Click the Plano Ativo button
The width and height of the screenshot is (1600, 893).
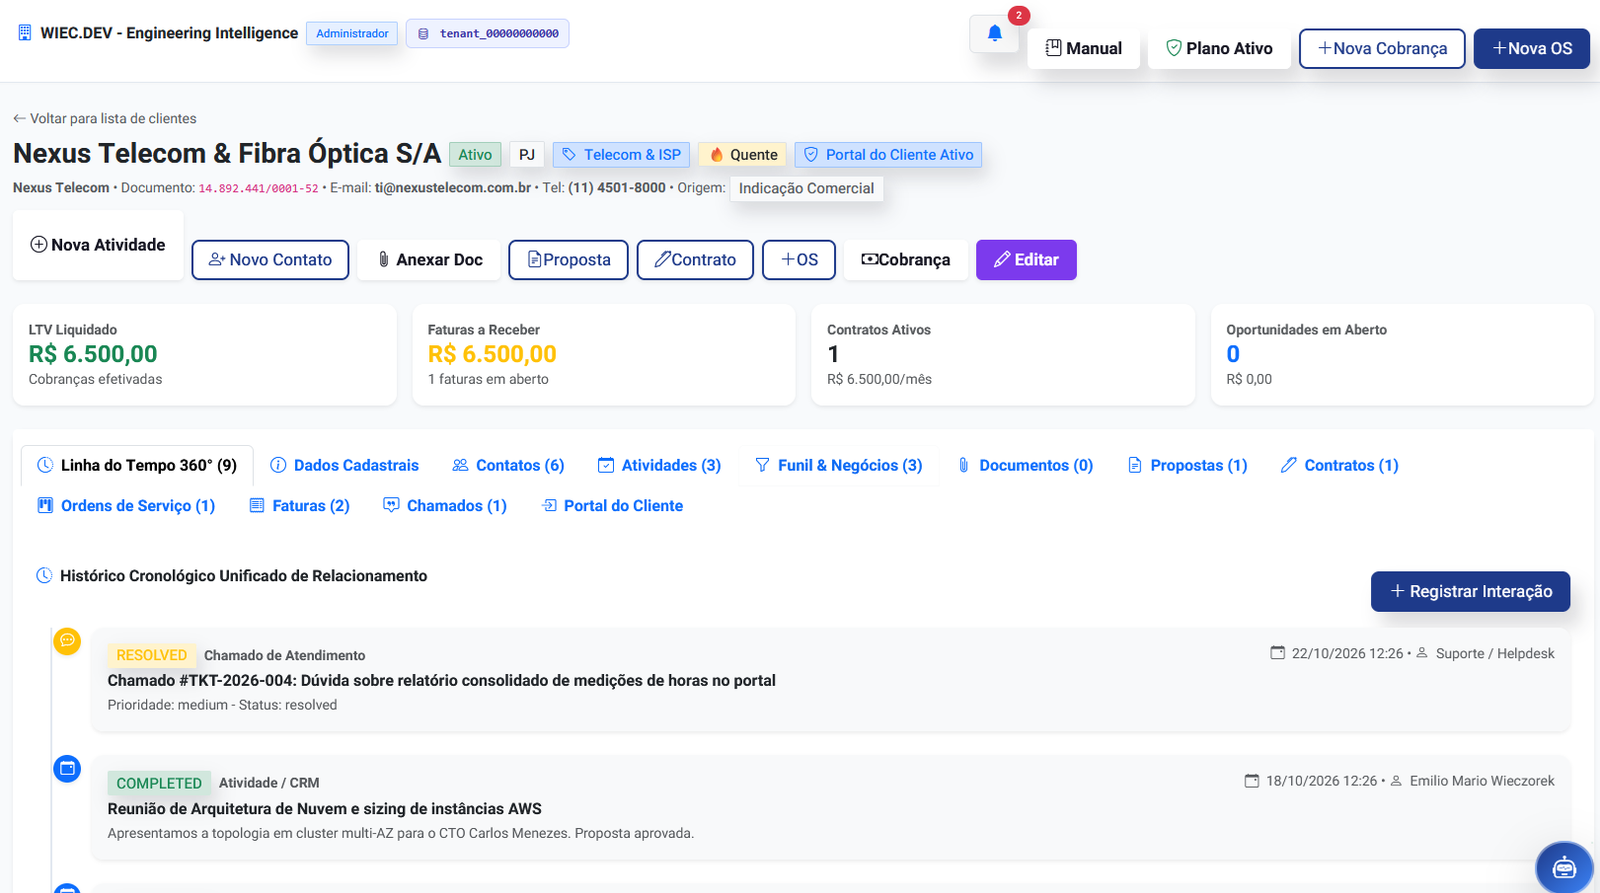coord(1219,48)
